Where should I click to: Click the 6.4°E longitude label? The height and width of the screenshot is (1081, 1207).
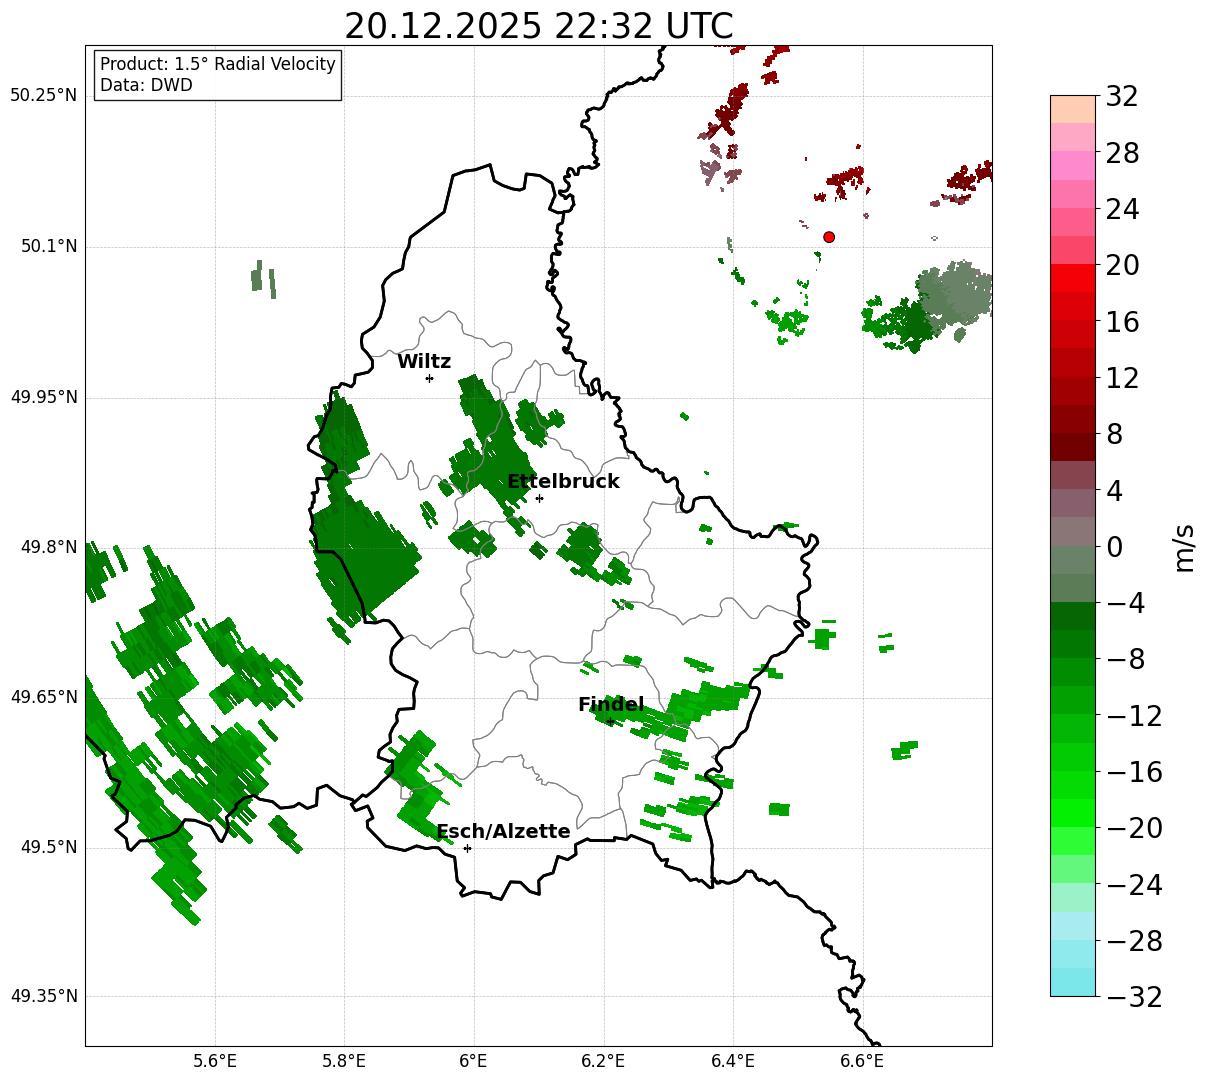pyautogui.click(x=733, y=1061)
